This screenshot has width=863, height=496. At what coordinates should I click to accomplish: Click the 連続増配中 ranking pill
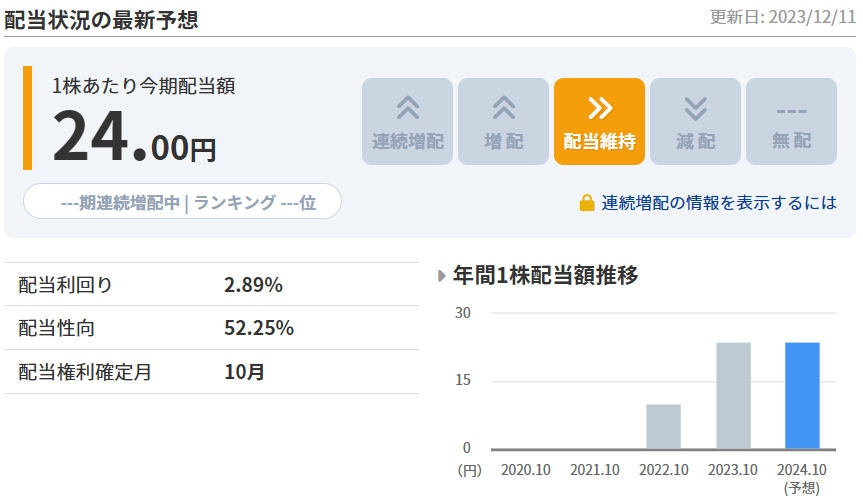coord(182,201)
